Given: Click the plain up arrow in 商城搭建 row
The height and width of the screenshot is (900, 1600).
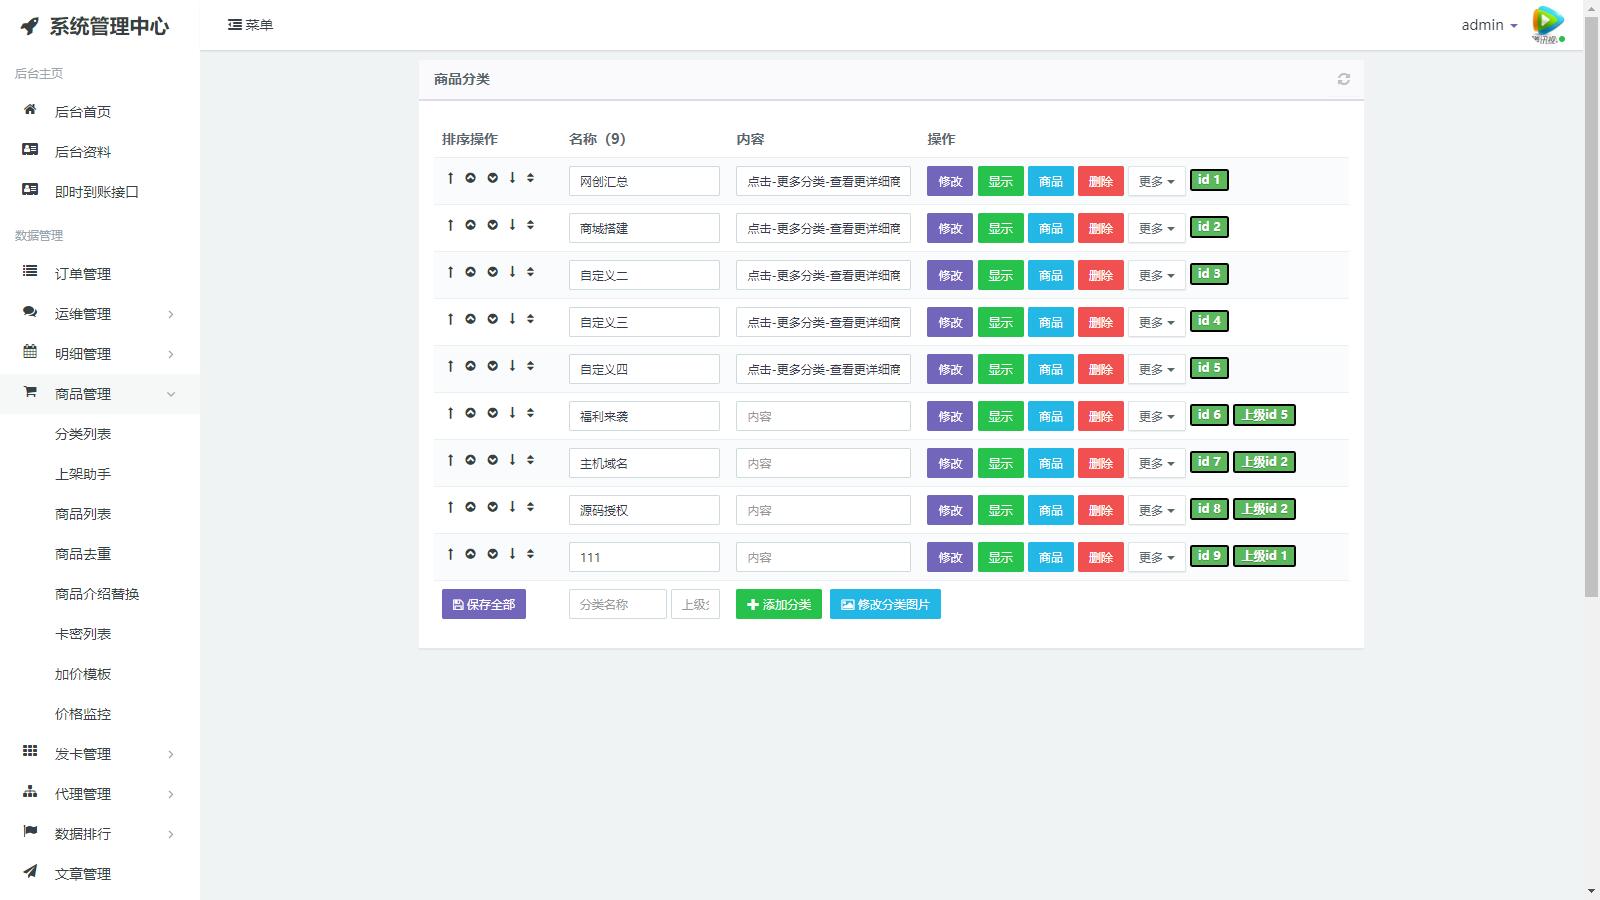Looking at the screenshot, I should coord(450,225).
